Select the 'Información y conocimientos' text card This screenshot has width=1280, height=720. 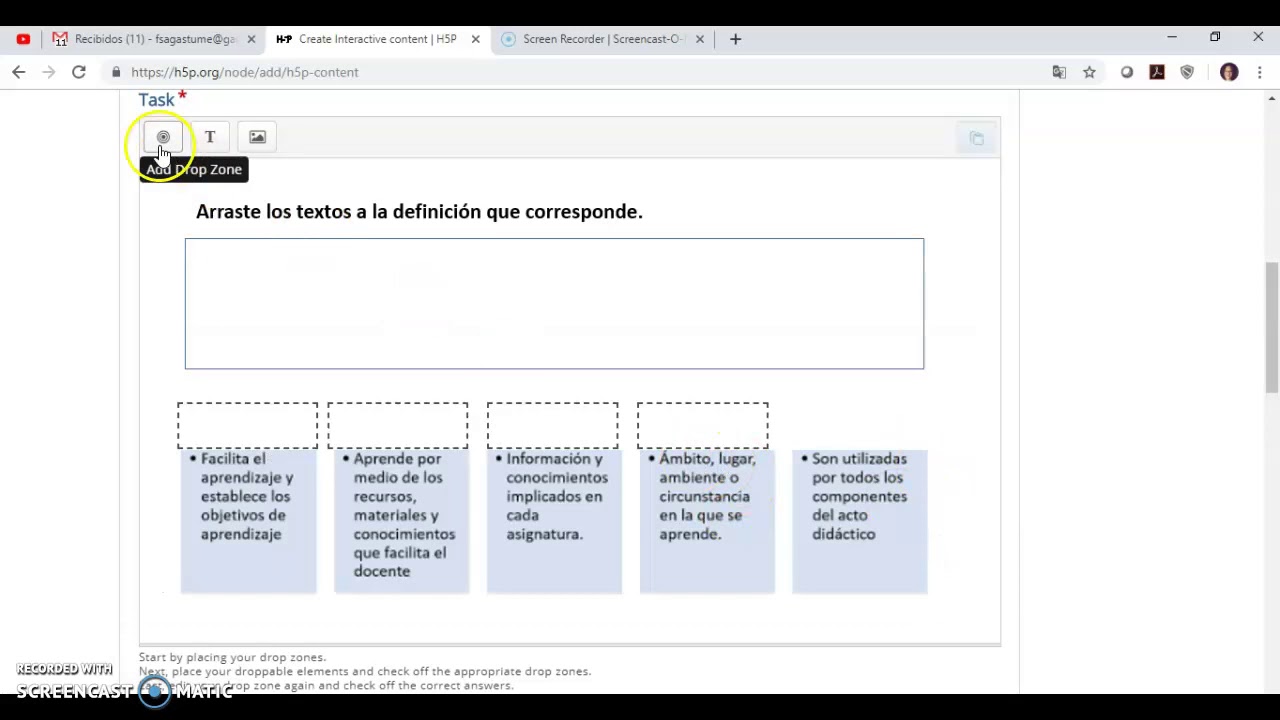coord(554,522)
